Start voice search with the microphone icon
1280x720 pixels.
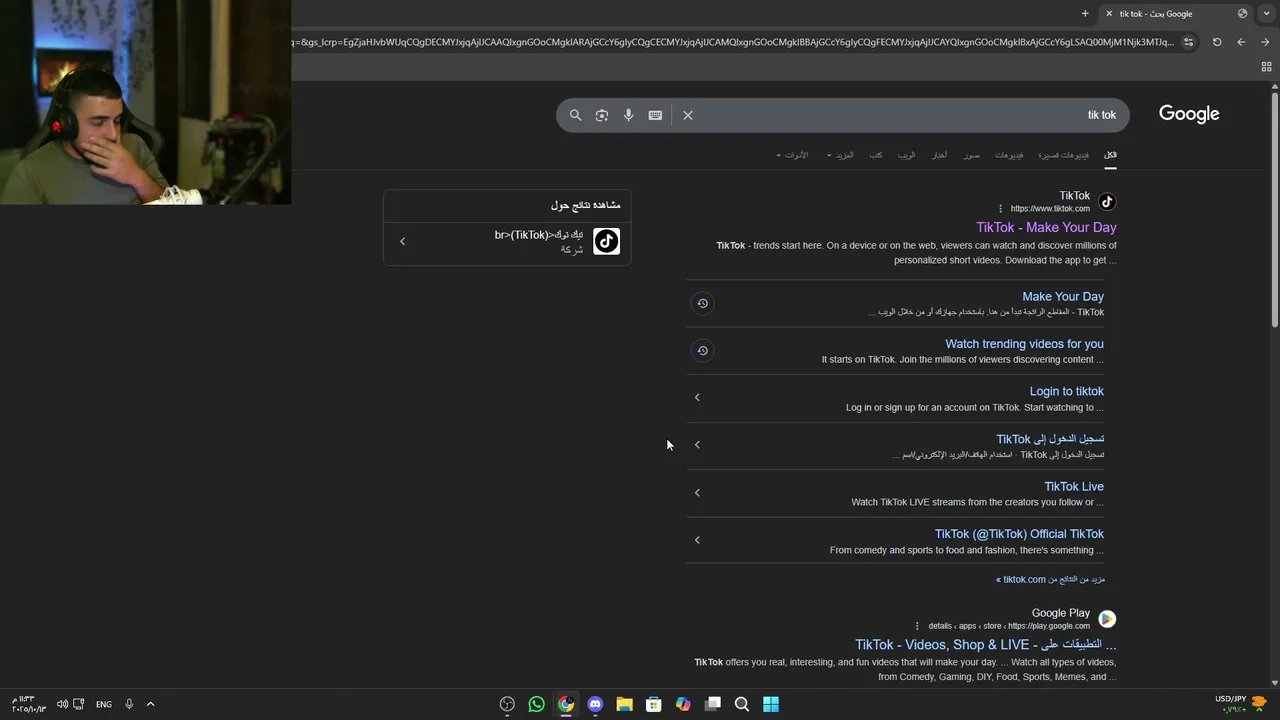(x=628, y=115)
